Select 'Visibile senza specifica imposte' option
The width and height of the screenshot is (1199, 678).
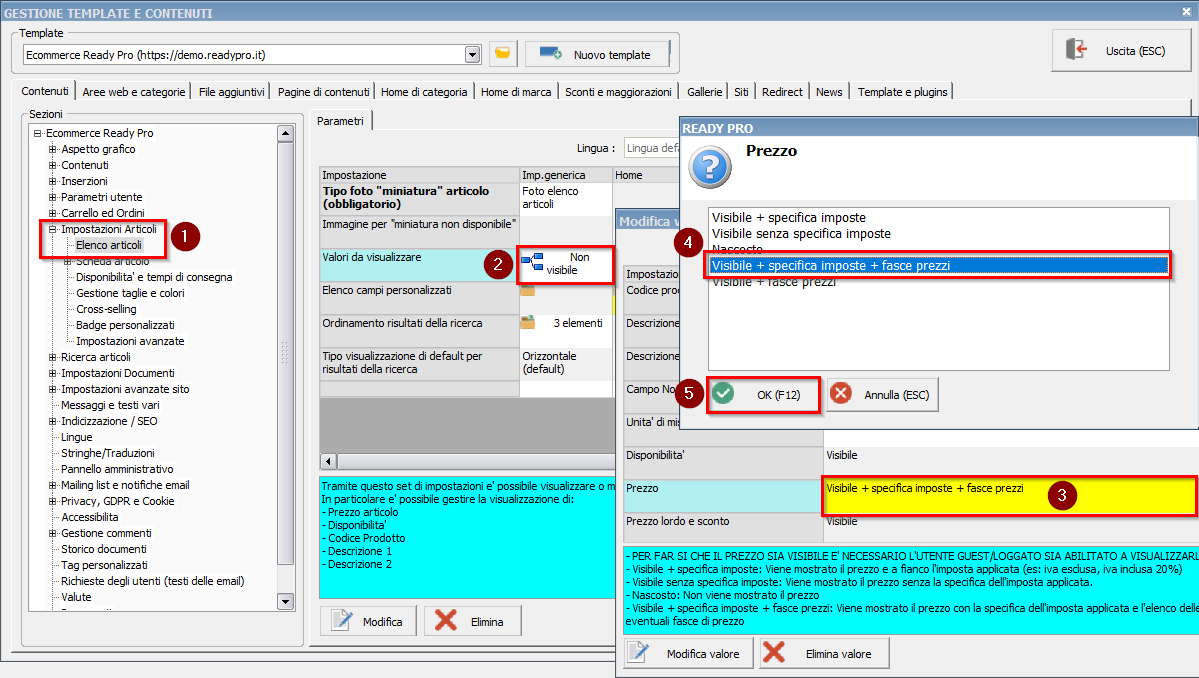801,233
